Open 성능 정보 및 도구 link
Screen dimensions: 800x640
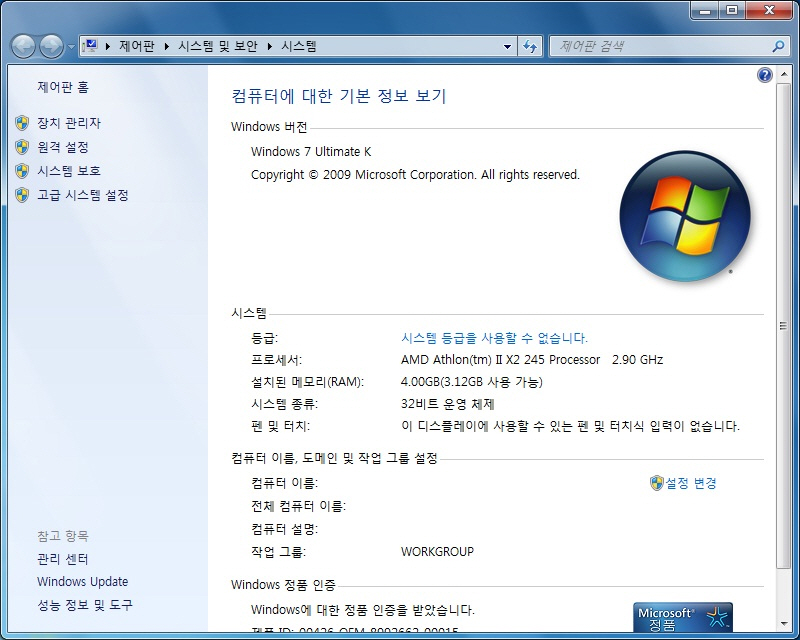click(85, 605)
